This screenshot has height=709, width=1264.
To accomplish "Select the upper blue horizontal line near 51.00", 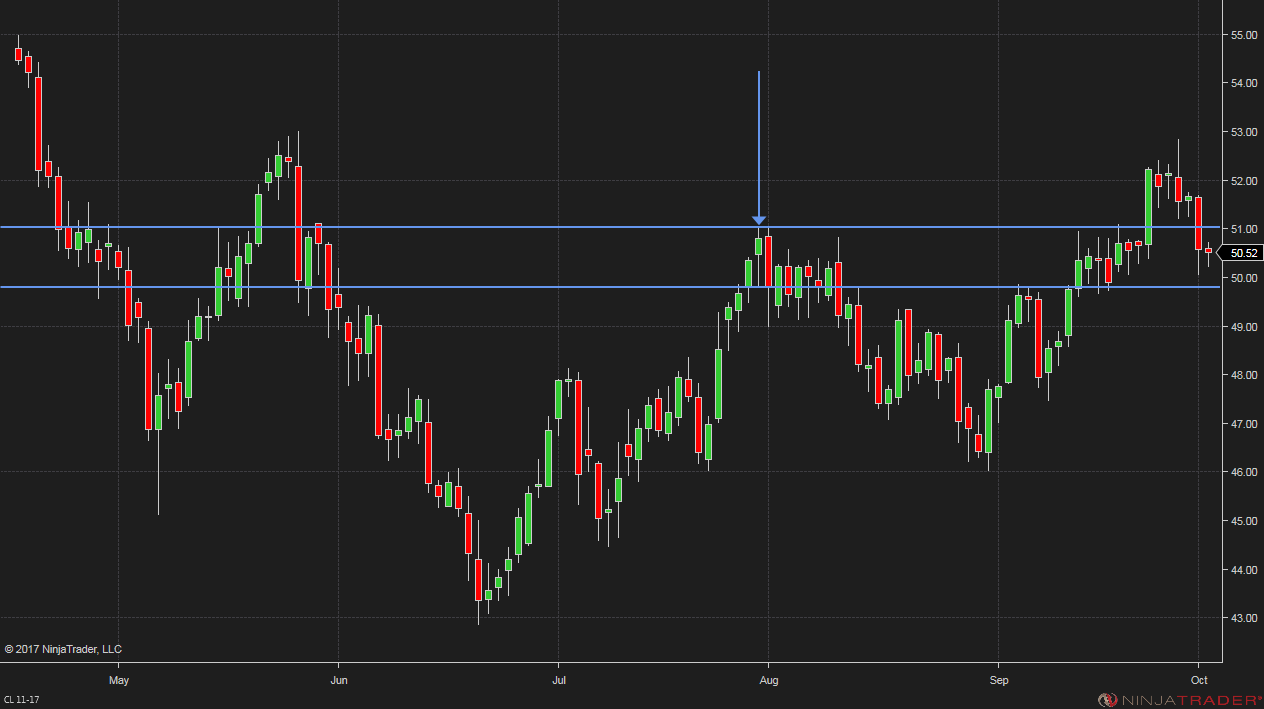I will [x=610, y=227].
